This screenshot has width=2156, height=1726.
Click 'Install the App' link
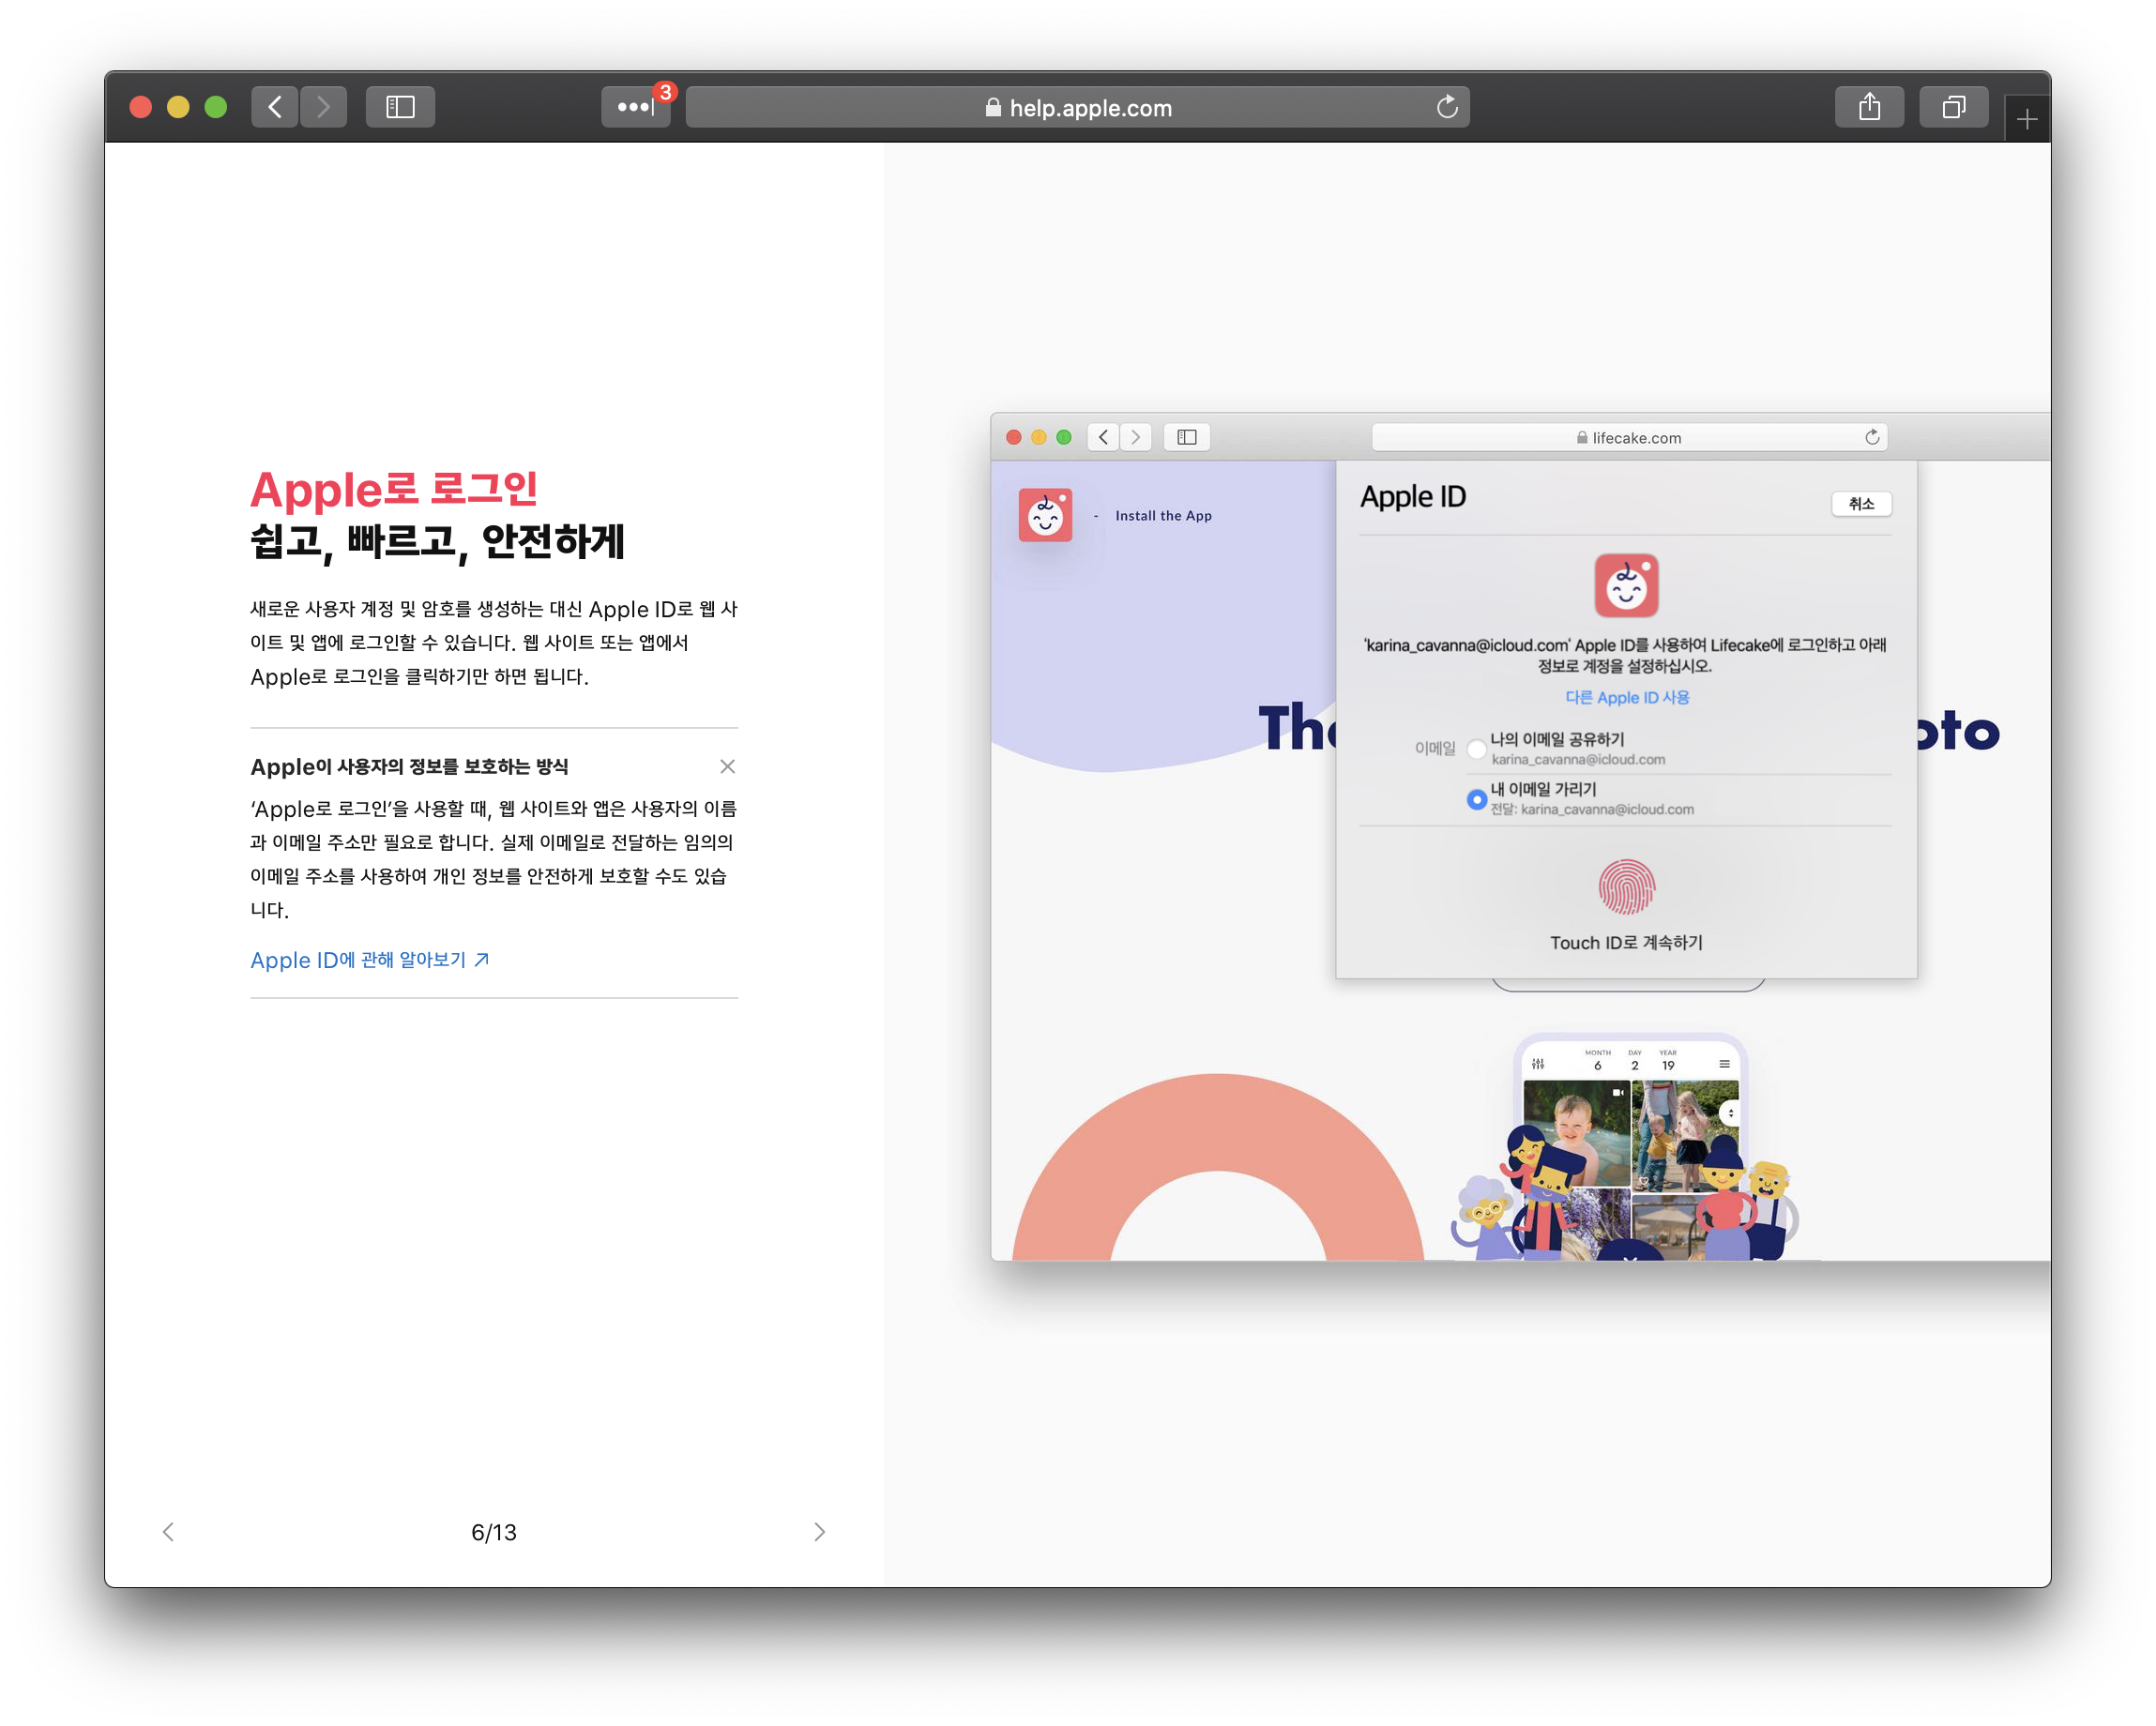[1163, 516]
